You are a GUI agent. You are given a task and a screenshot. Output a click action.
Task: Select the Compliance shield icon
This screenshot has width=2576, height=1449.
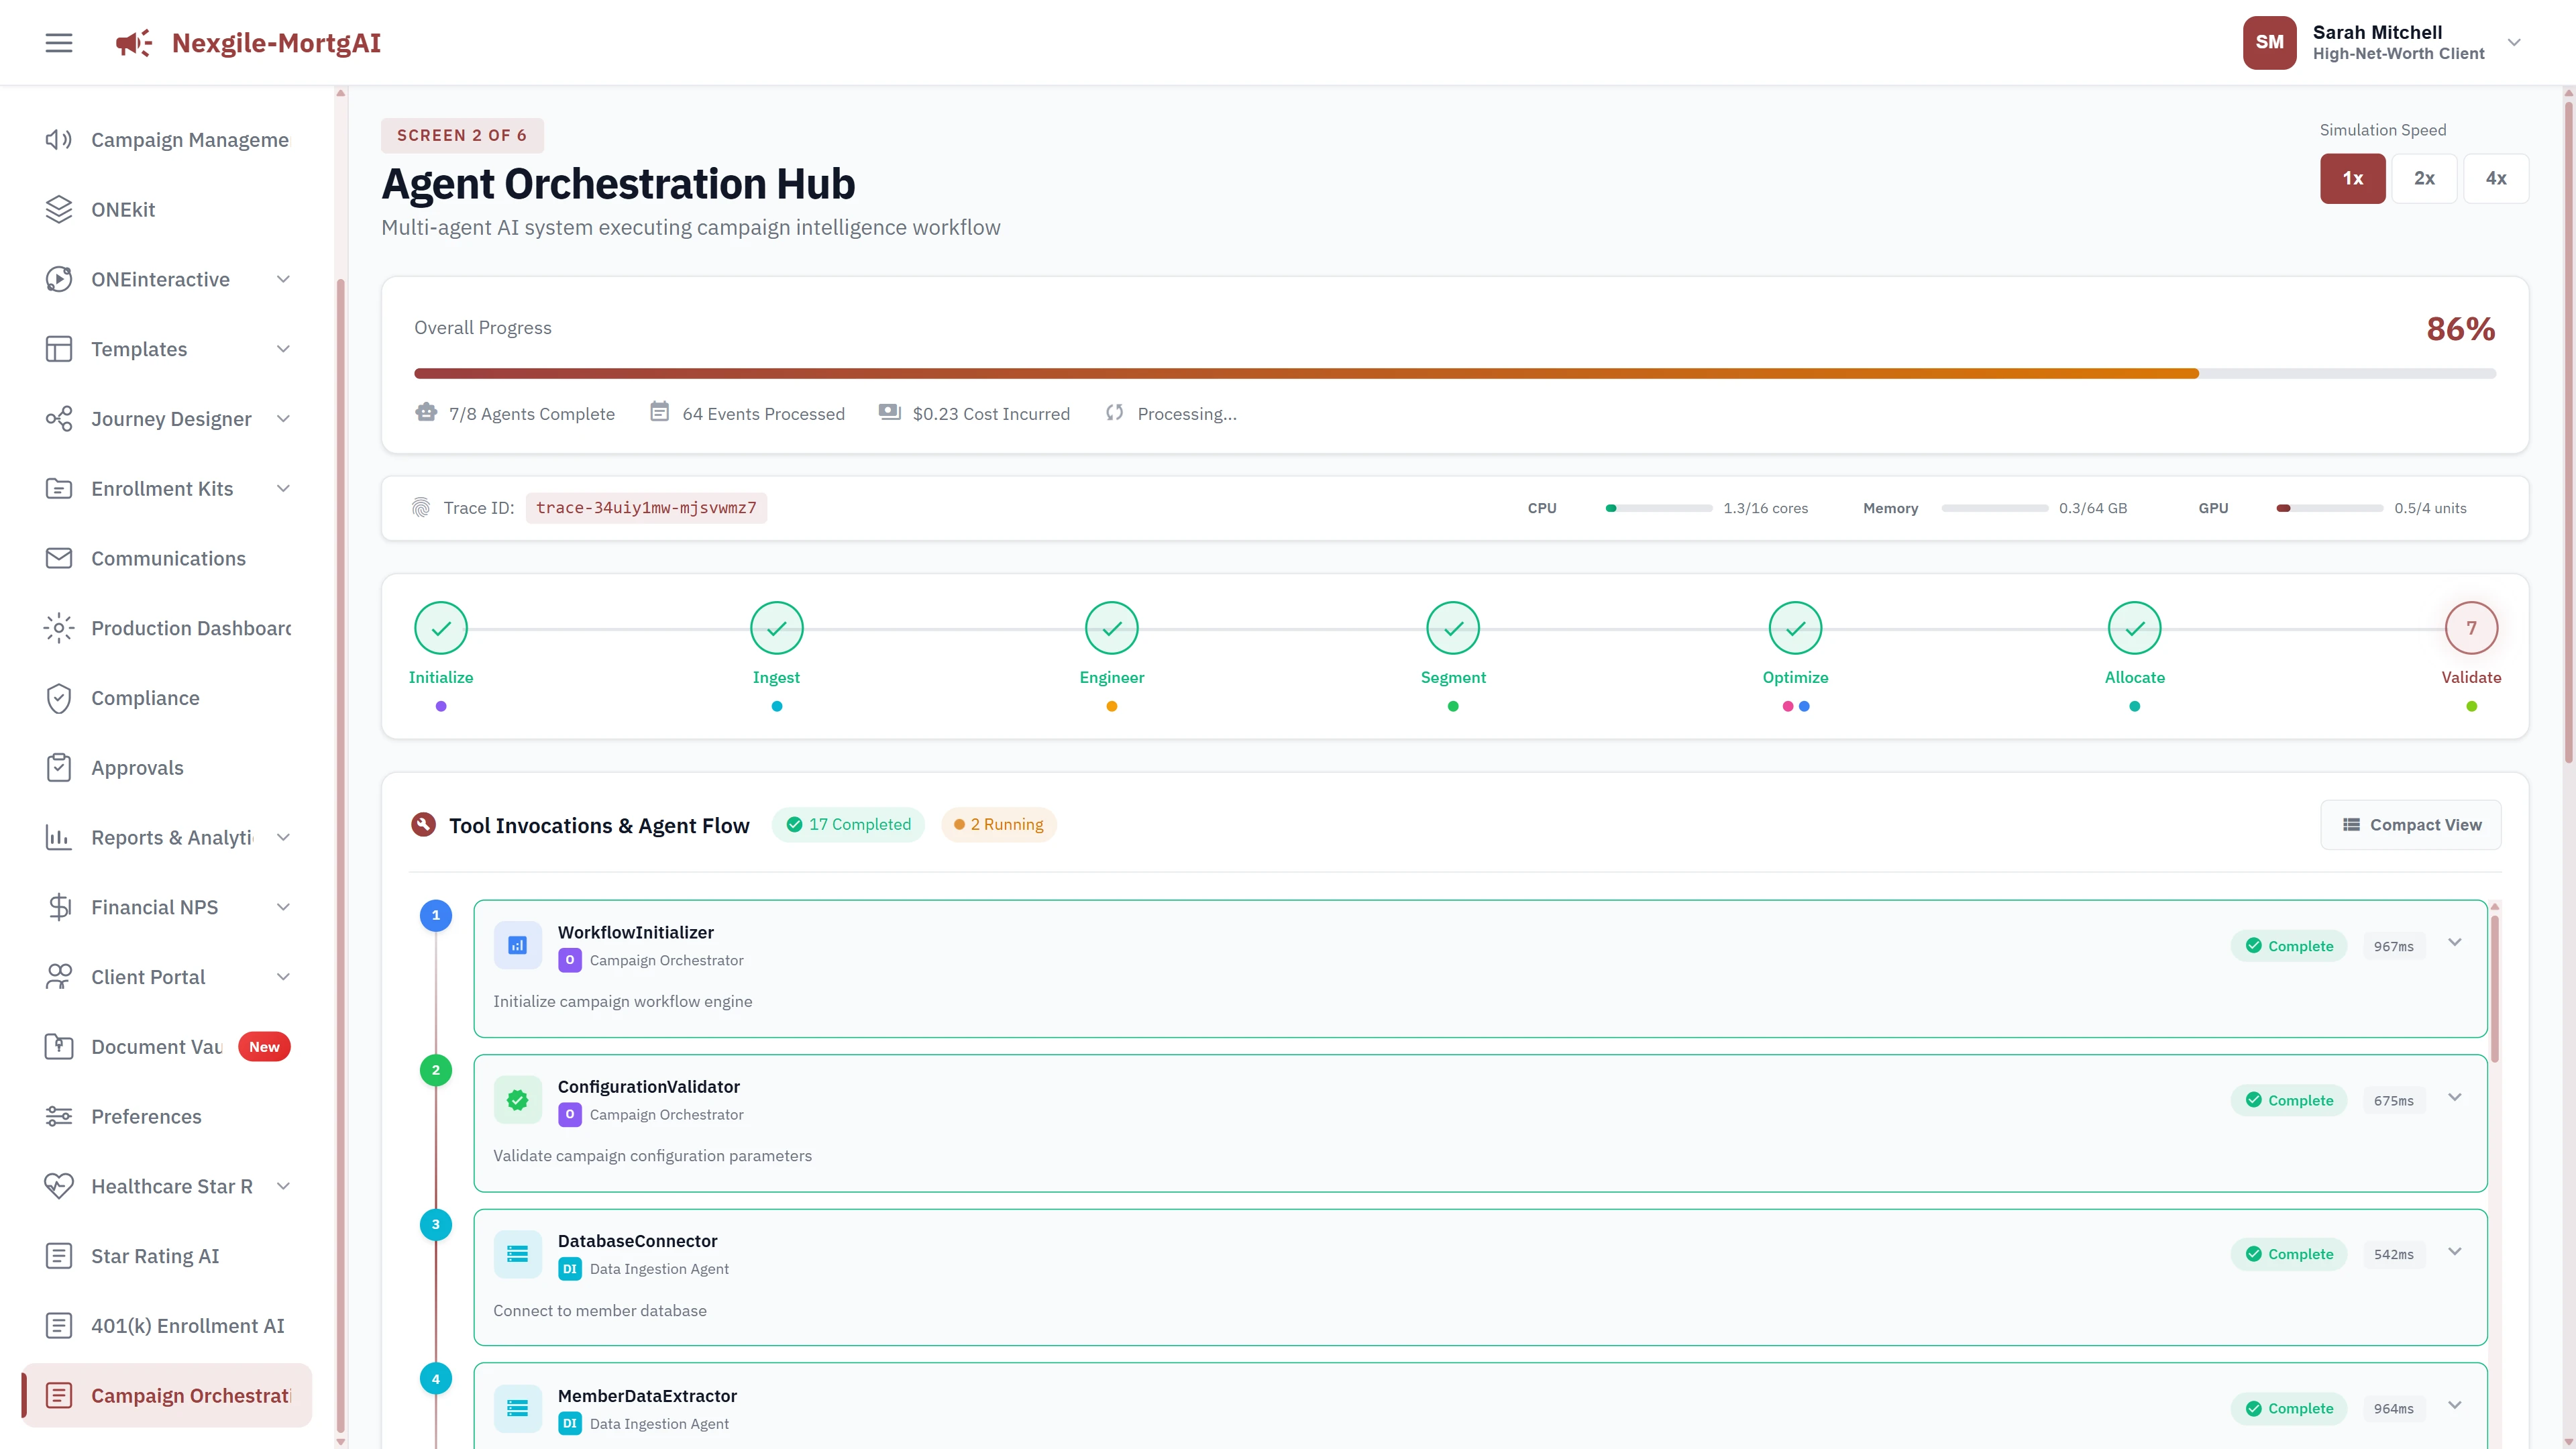click(x=58, y=698)
